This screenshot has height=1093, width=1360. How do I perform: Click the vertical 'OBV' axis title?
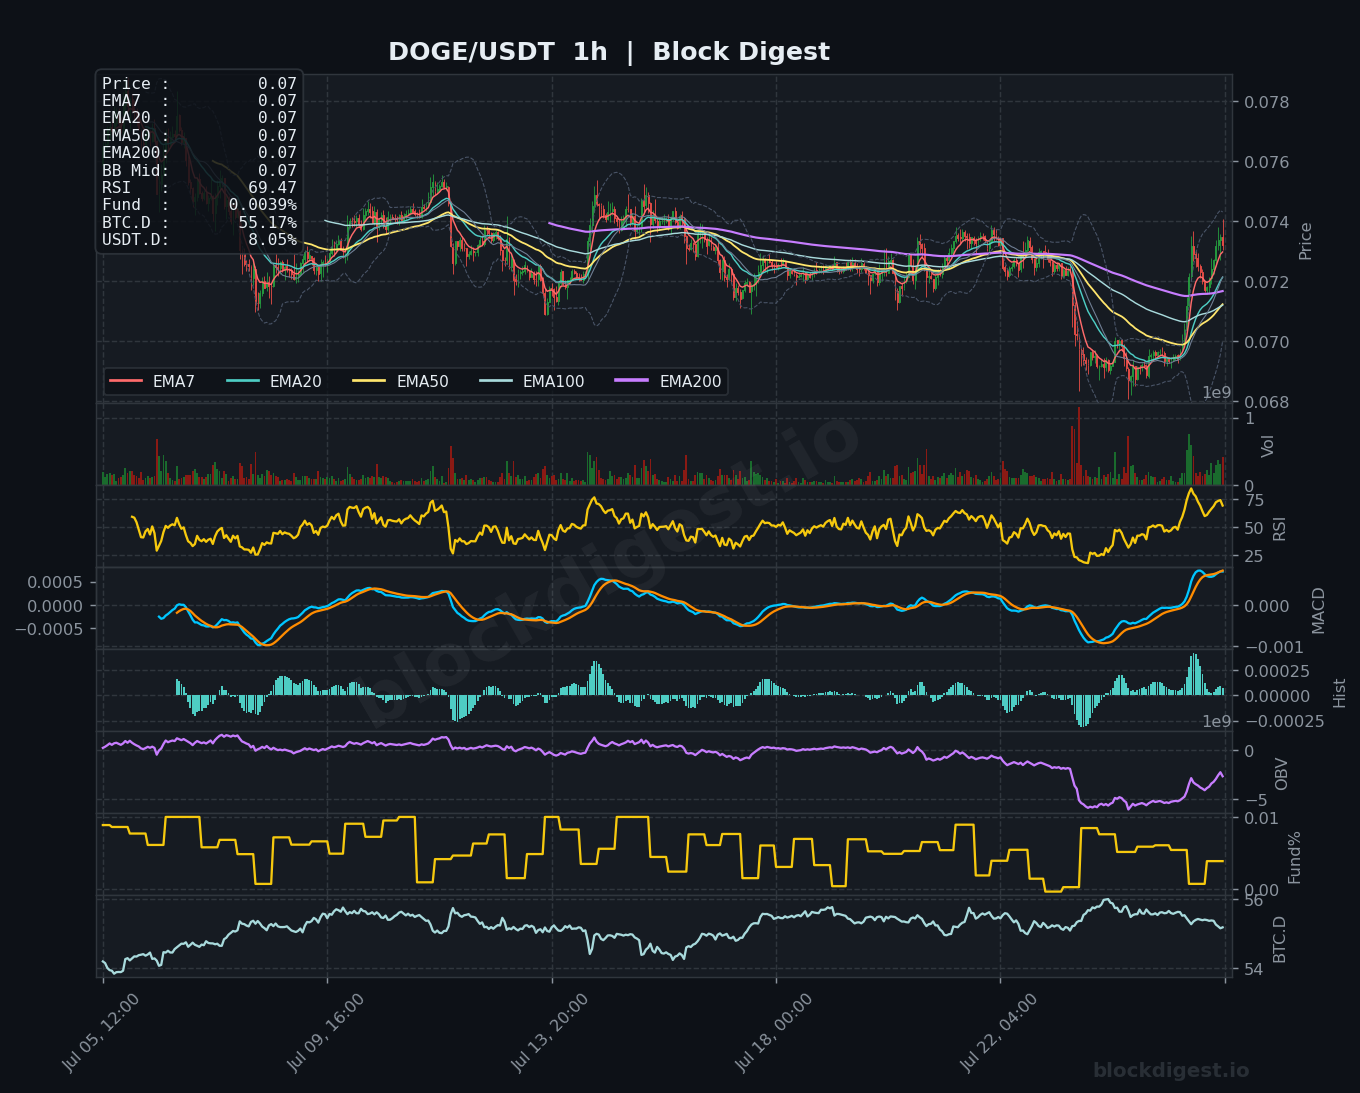(1281, 774)
